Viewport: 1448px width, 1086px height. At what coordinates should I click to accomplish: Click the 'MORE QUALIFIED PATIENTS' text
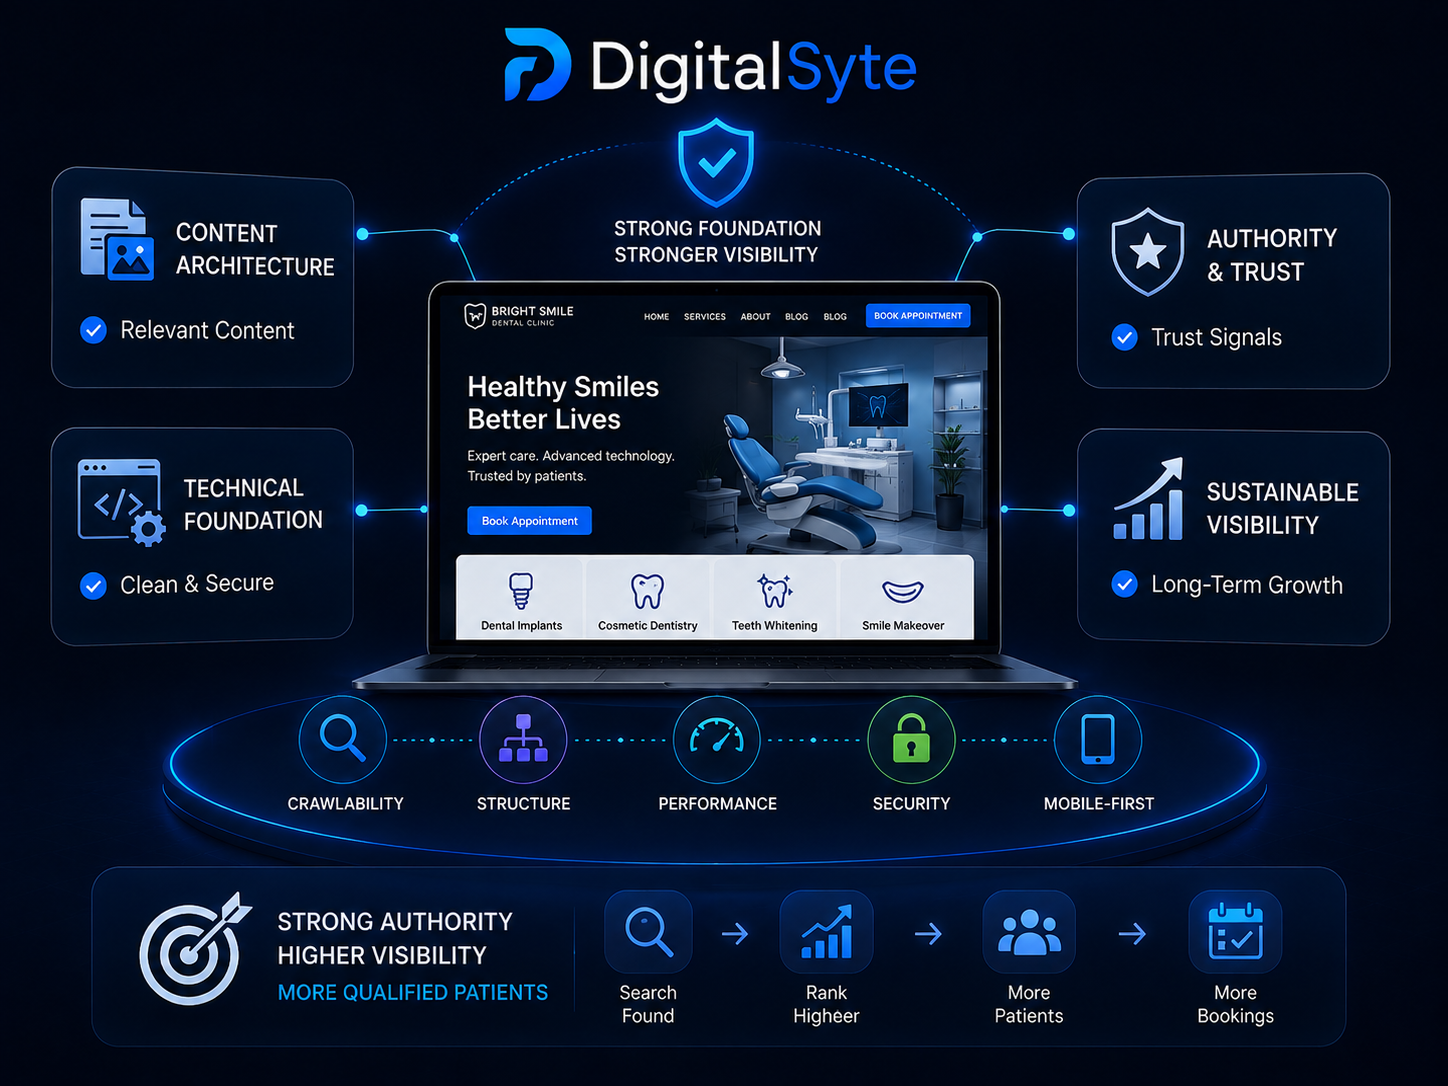click(413, 992)
